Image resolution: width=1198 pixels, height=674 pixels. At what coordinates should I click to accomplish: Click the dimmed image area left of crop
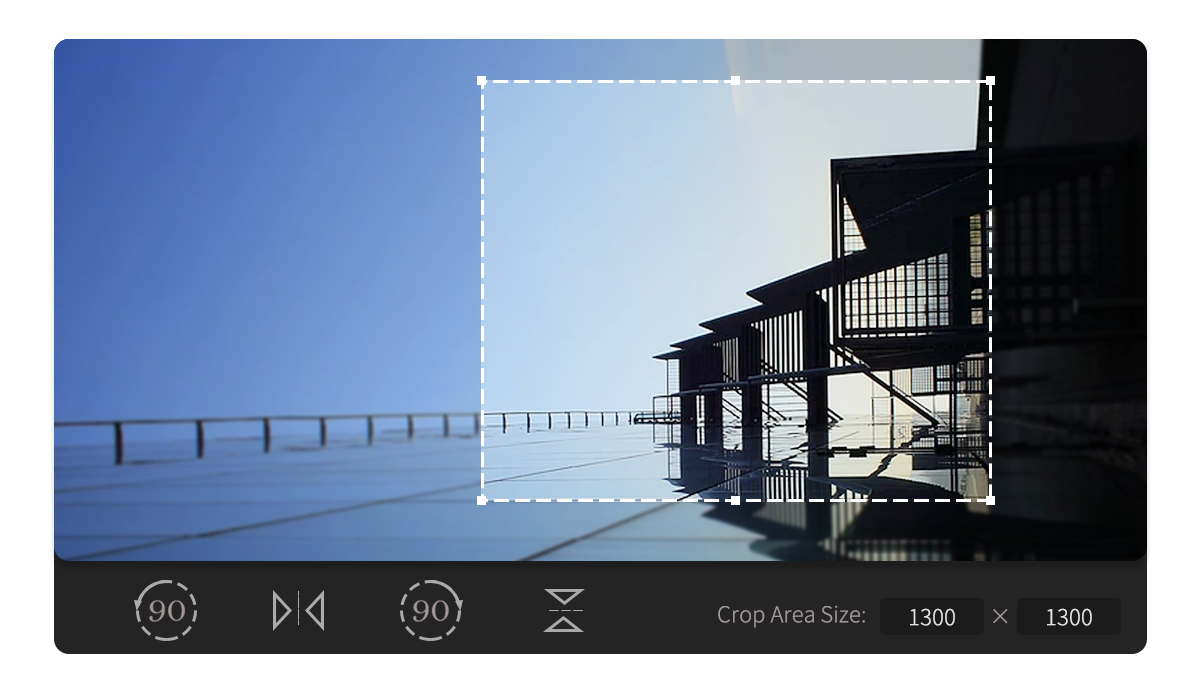tap(267, 300)
